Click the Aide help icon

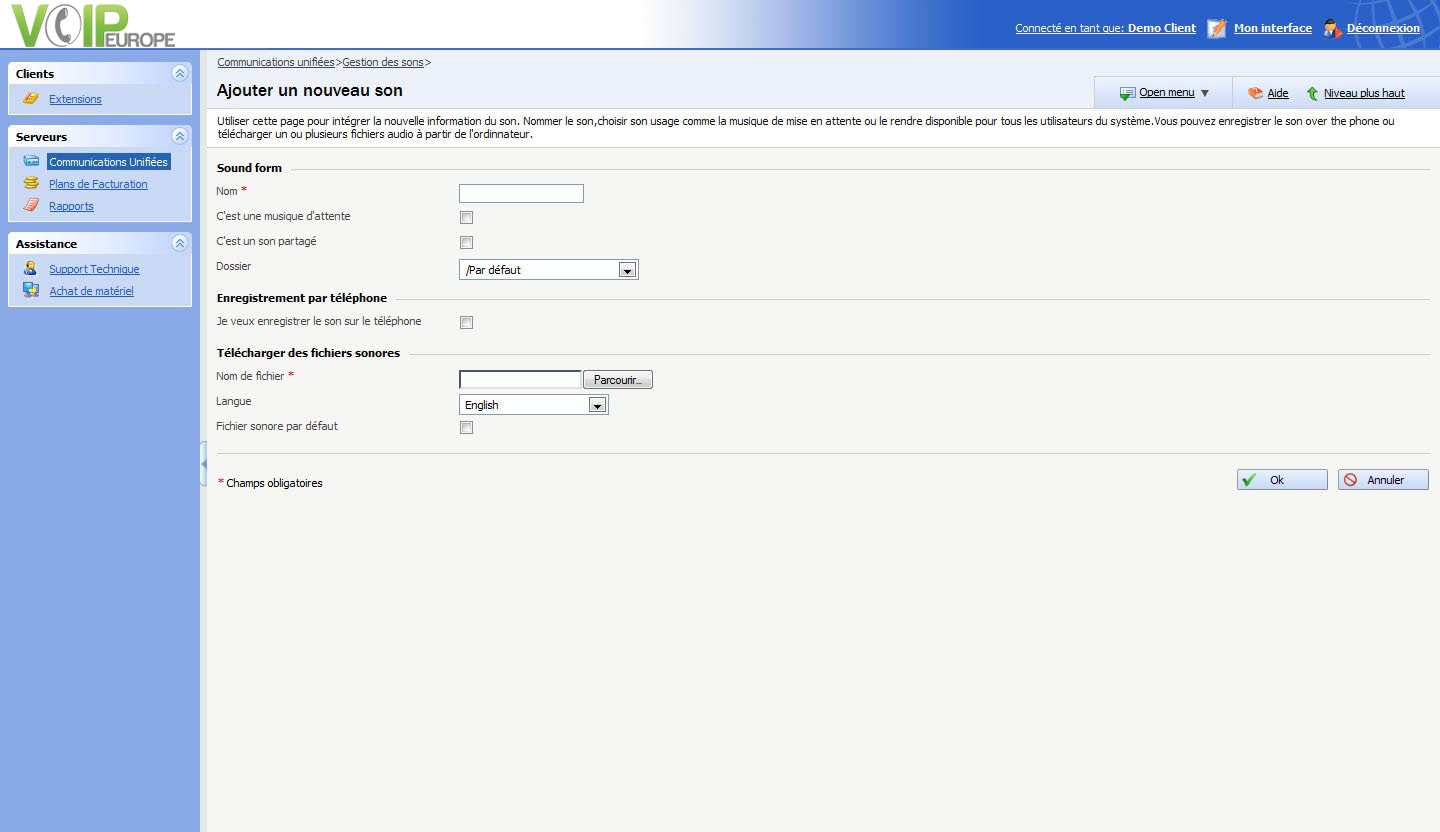tap(1255, 93)
